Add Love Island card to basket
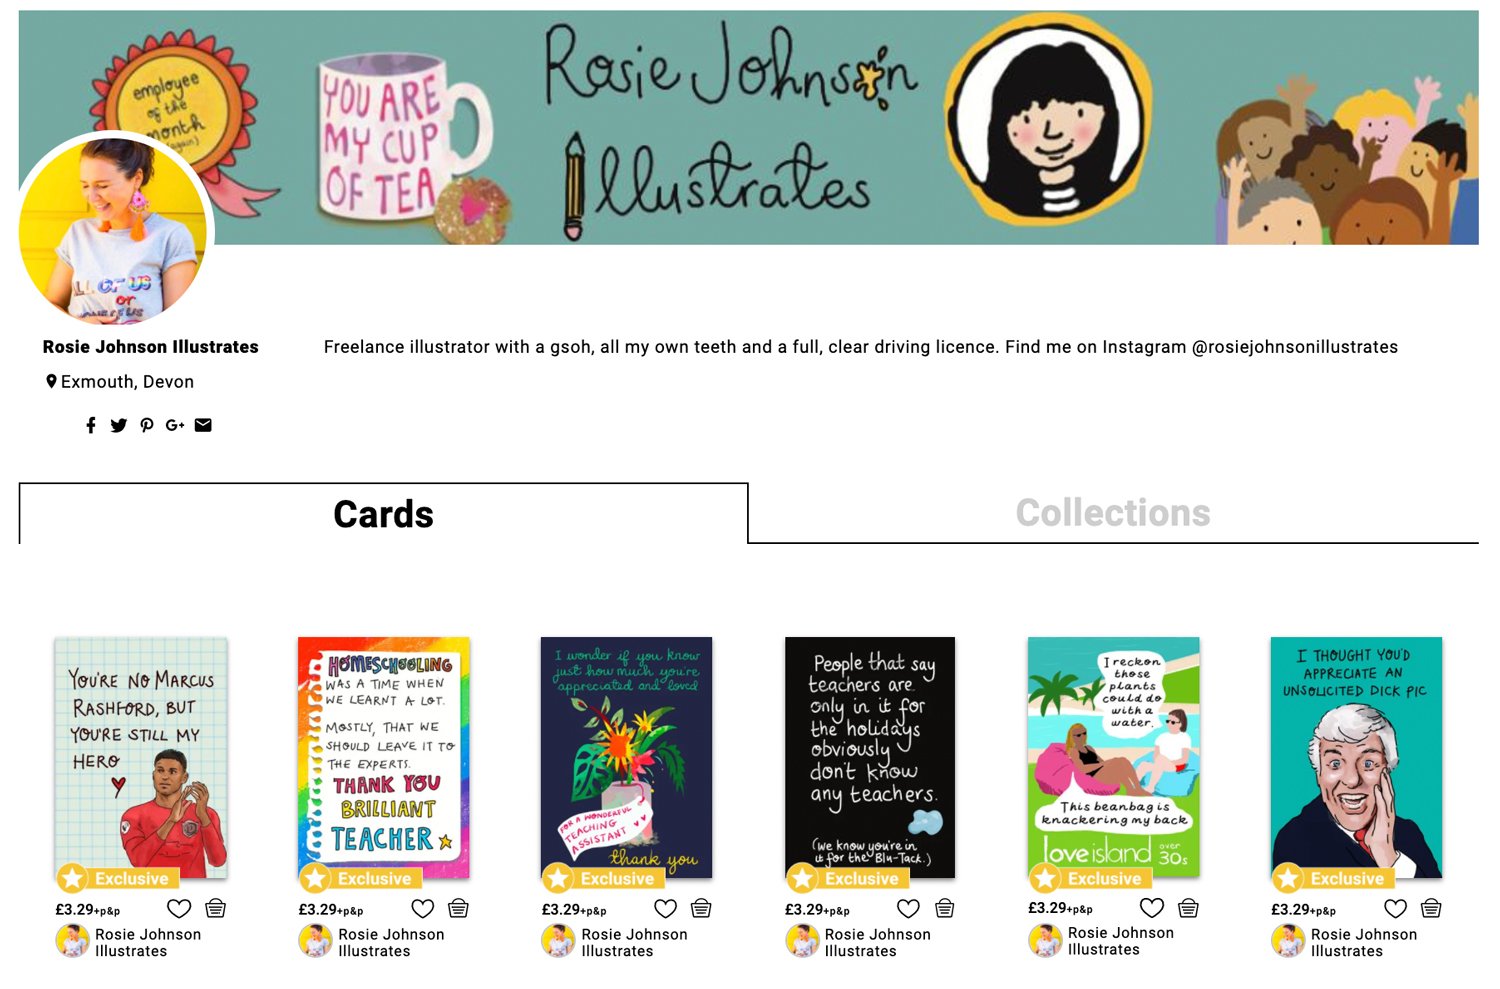Viewport: 1500px width, 989px height. (x=1188, y=907)
